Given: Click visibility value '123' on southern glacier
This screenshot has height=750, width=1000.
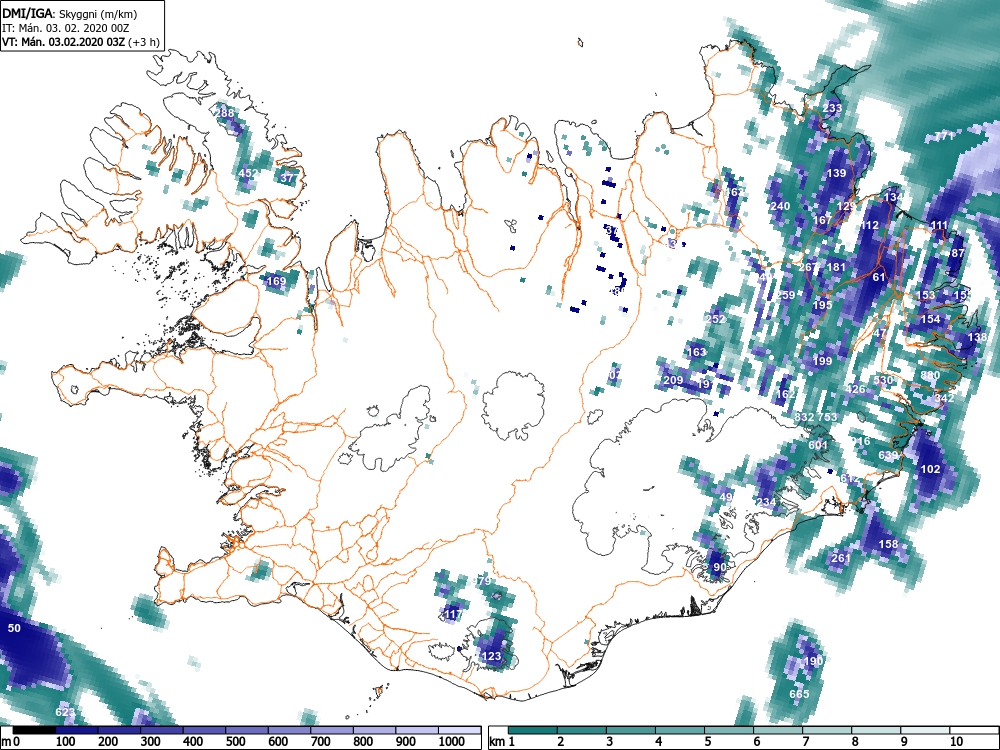Looking at the screenshot, I should [491, 656].
